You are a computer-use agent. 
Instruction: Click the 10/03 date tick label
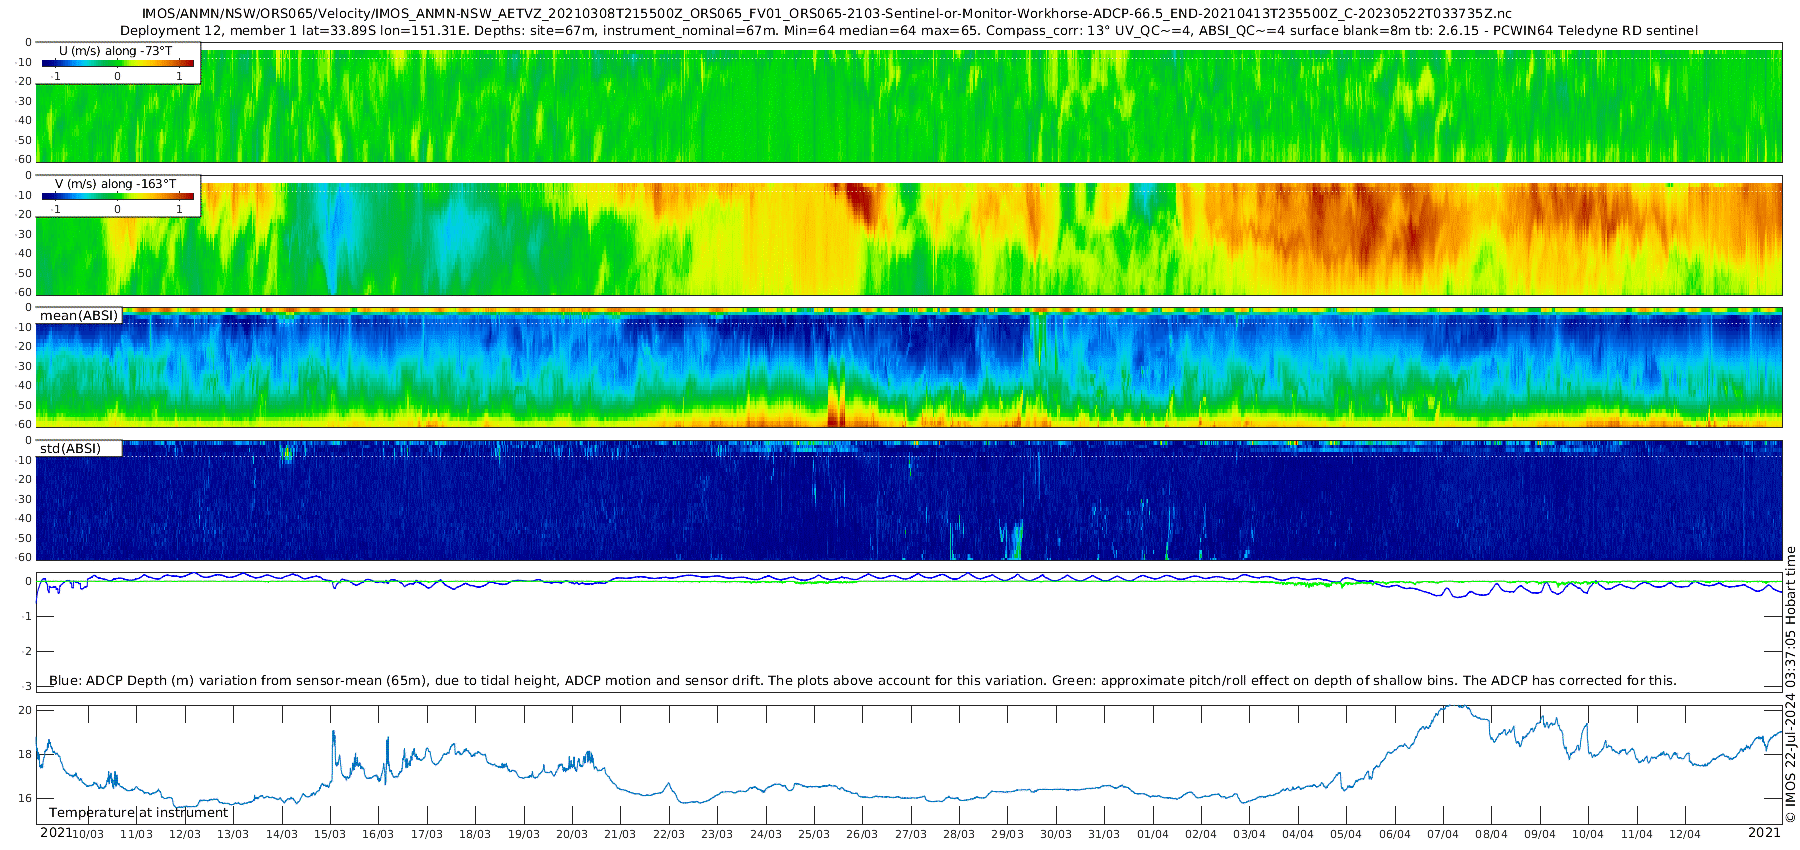click(88, 834)
